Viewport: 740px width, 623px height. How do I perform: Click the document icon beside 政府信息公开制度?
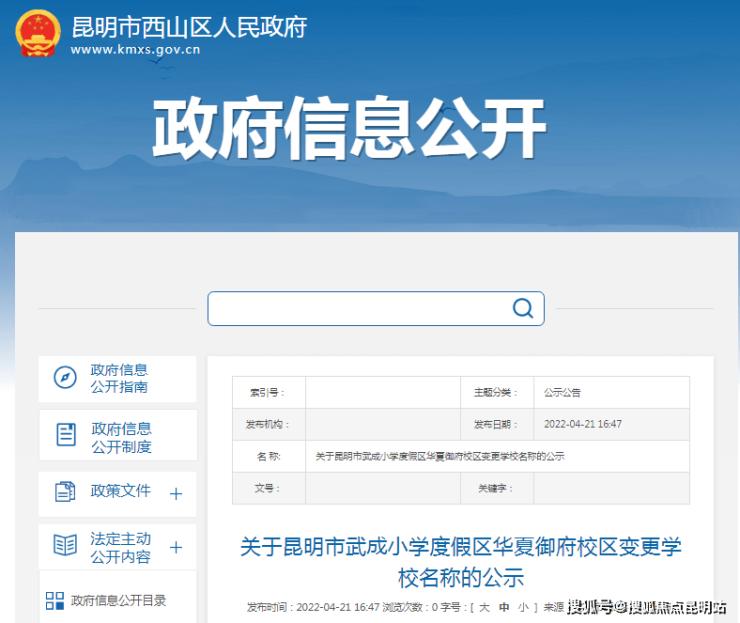pos(66,434)
